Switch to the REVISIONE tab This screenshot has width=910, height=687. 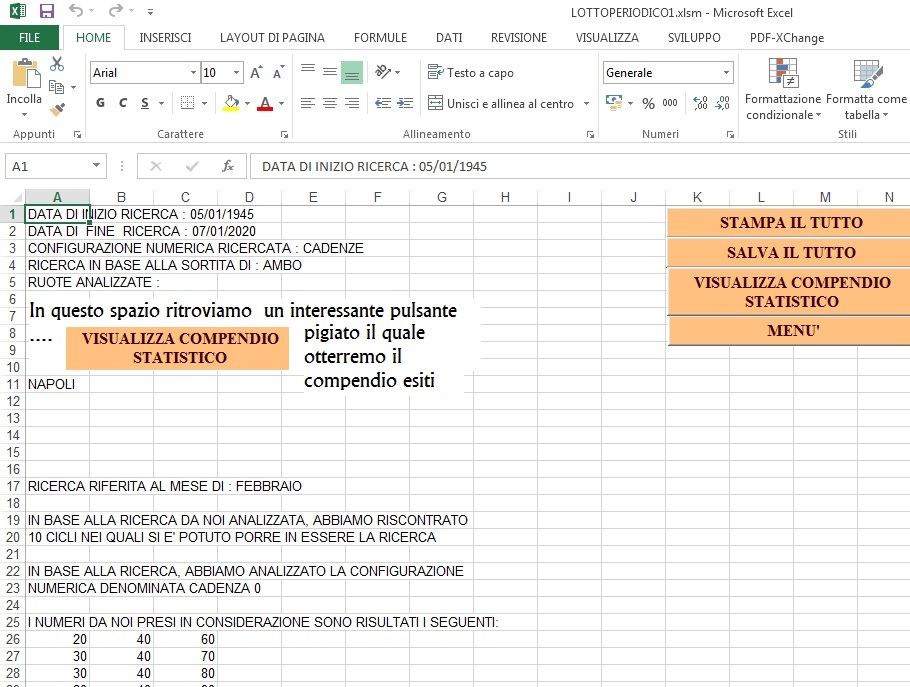point(519,38)
